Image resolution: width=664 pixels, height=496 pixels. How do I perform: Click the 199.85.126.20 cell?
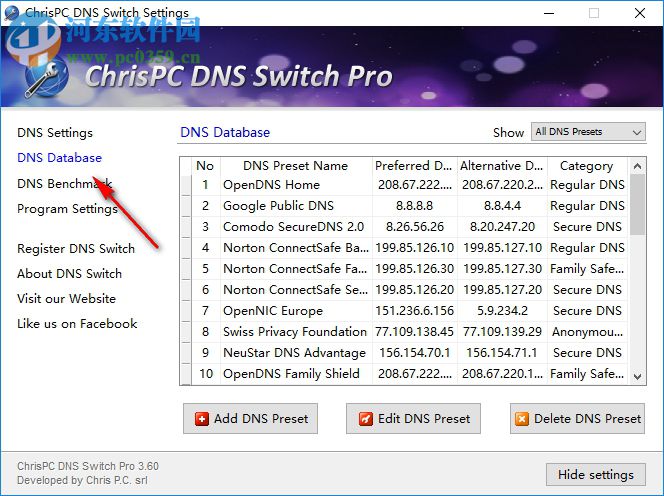414,290
